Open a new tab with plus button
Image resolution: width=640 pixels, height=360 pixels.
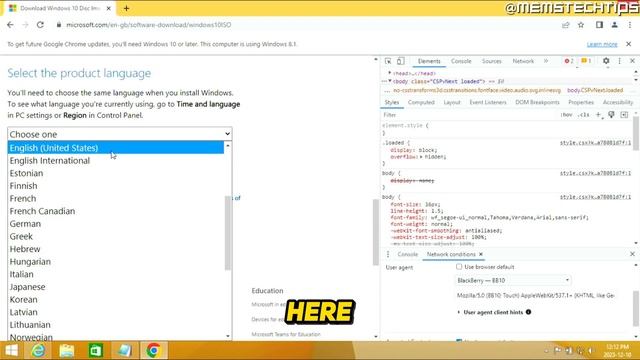coord(126,8)
